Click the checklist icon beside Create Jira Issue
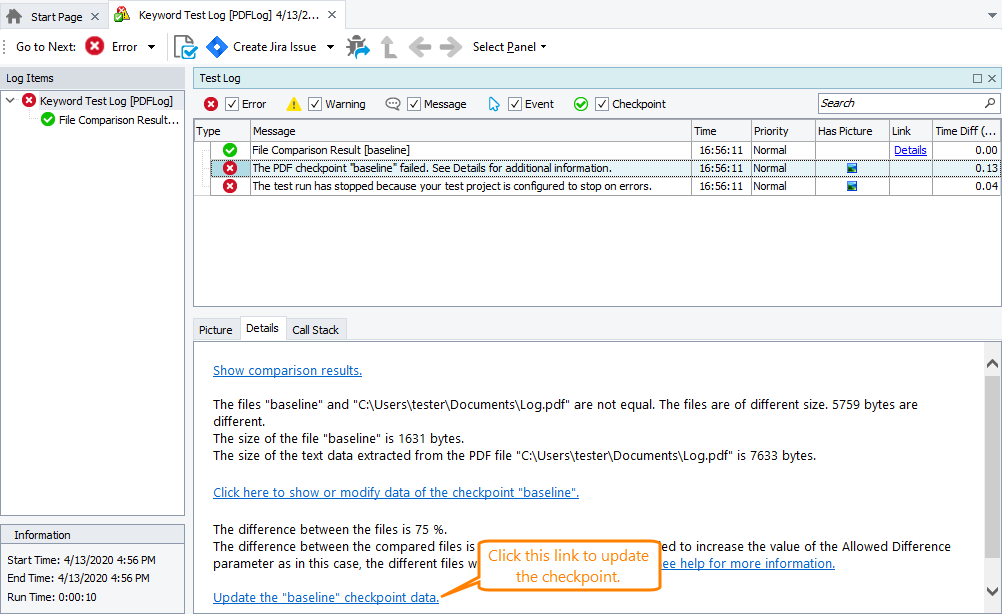Image resolution: width=1002 pixels, height=614 pixels. [x=184, y=46]
